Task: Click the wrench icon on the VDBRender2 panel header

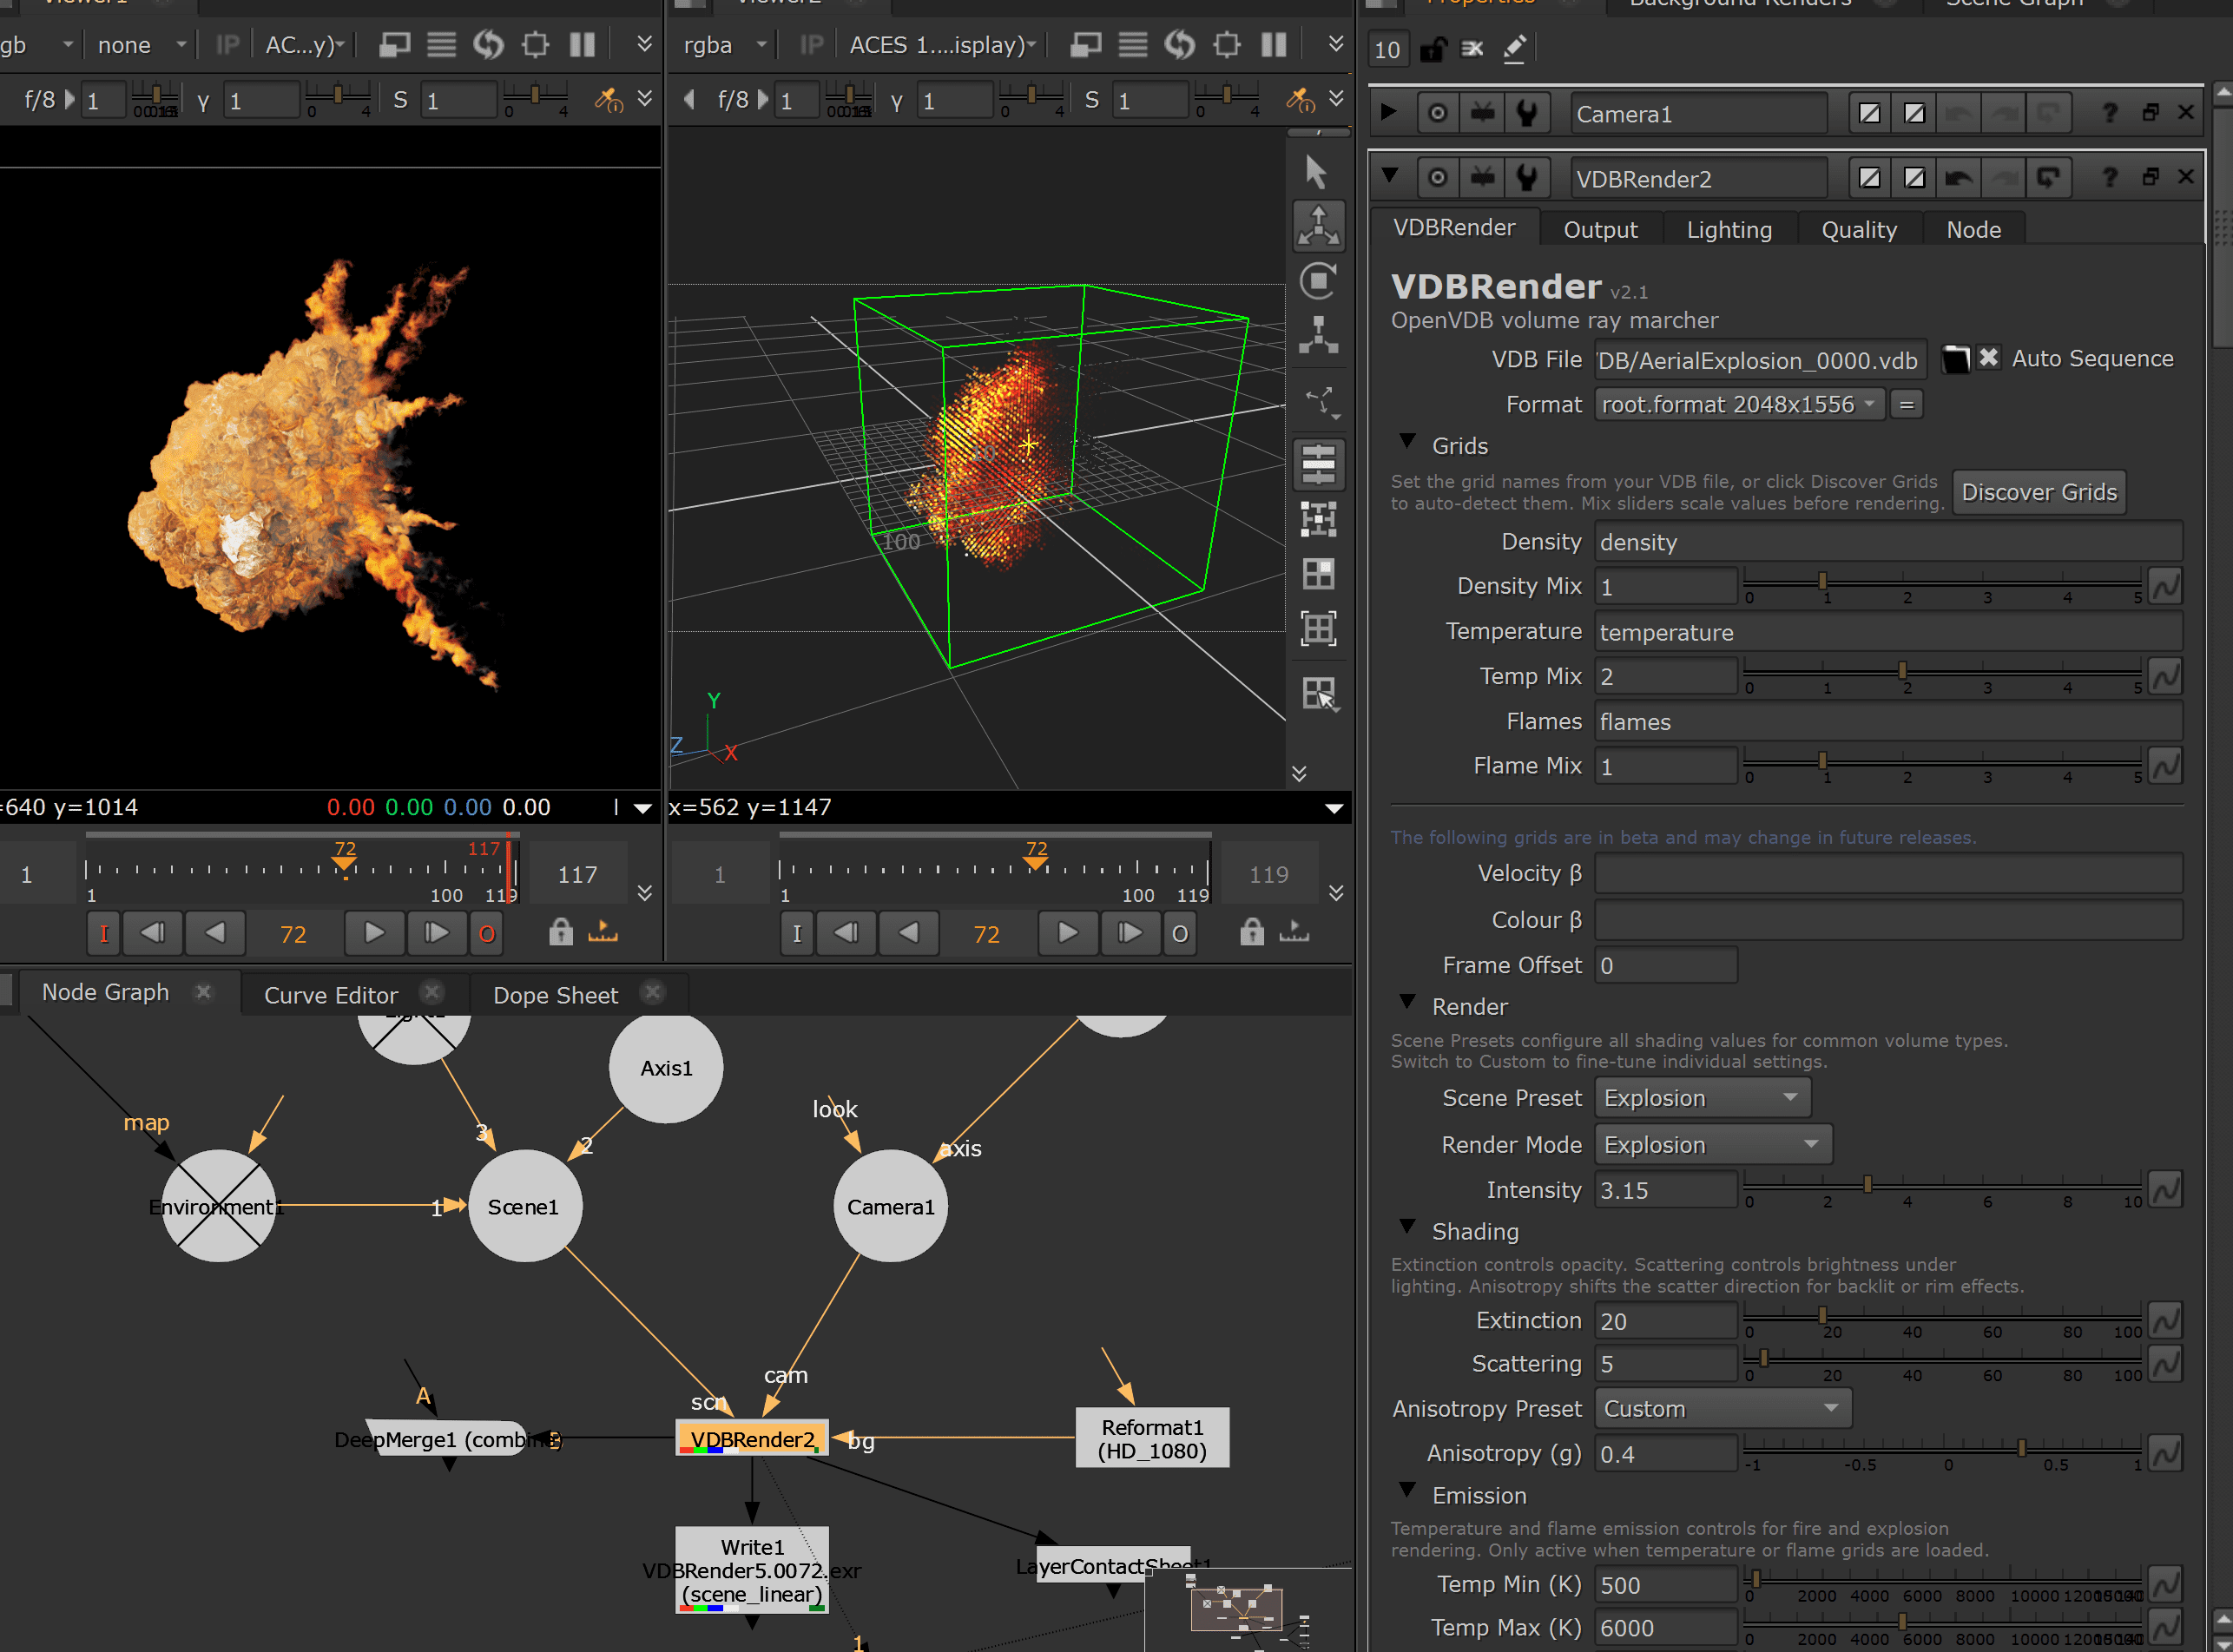Action: (1527, 177)
